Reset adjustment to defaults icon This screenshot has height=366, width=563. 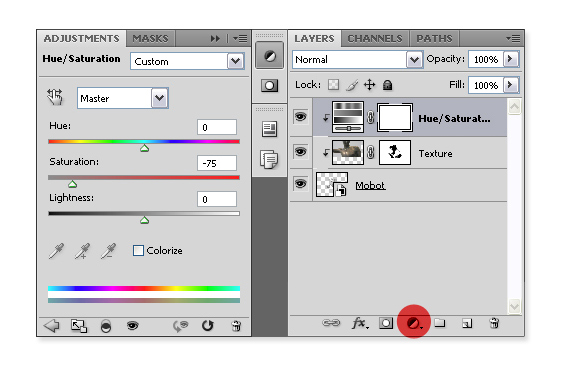207,325
